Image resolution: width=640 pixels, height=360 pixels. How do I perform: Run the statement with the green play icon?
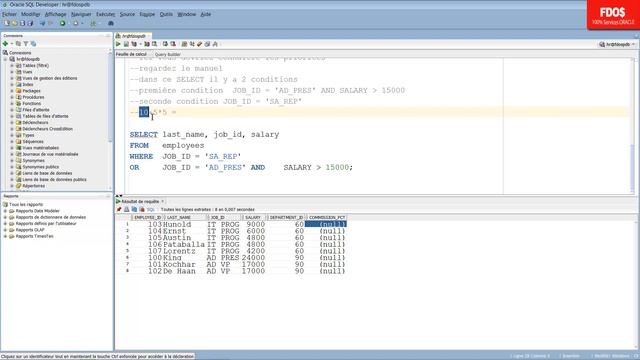tap(118, 44)
